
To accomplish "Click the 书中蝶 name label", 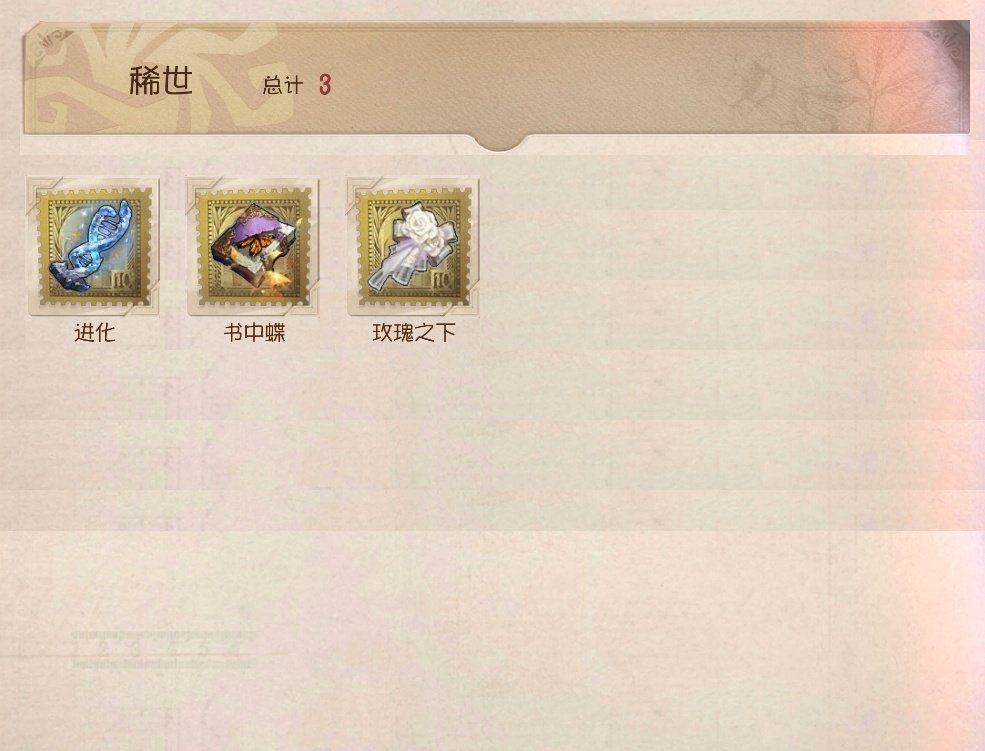I will pyautogui.click(x=254, y=332).
